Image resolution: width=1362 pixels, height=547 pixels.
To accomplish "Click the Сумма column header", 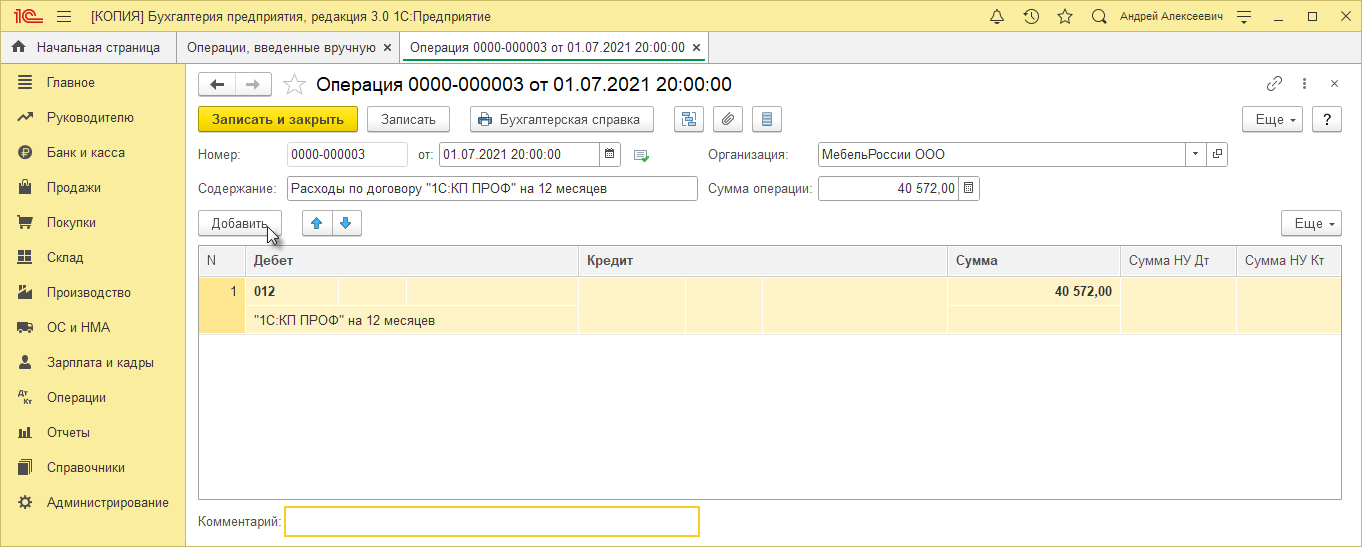I will tap(1034, 260).
